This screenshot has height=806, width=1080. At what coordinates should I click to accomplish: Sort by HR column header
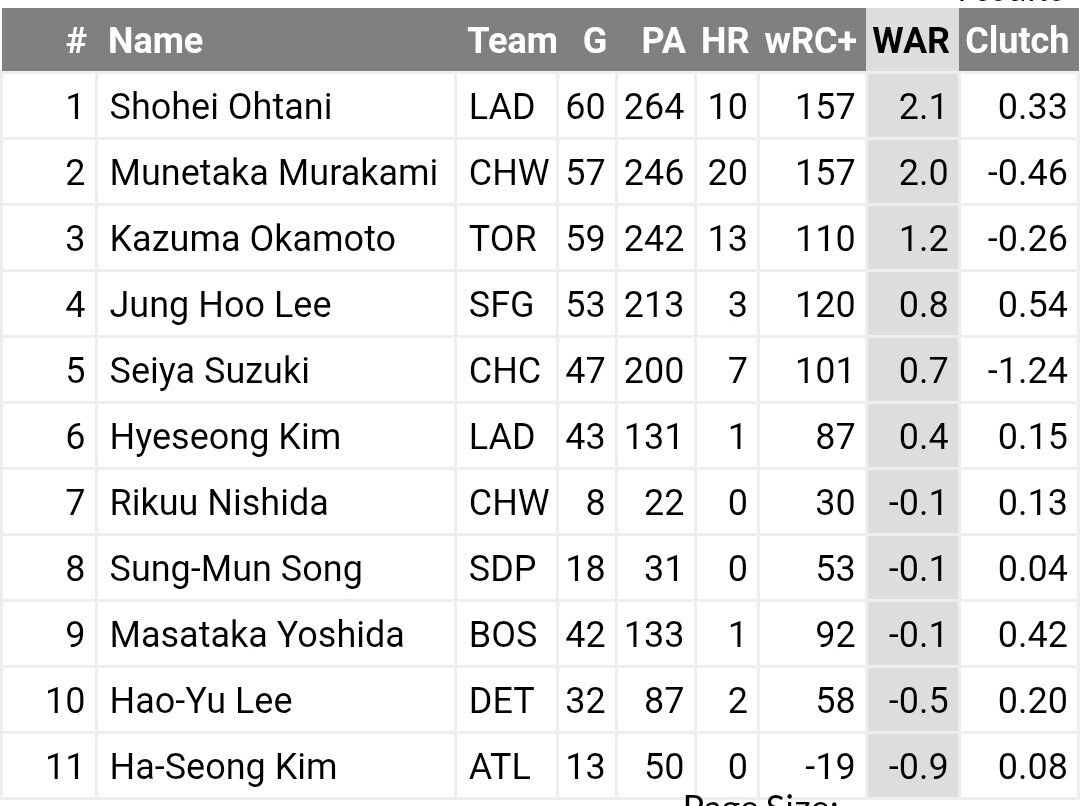pos(725,40)
